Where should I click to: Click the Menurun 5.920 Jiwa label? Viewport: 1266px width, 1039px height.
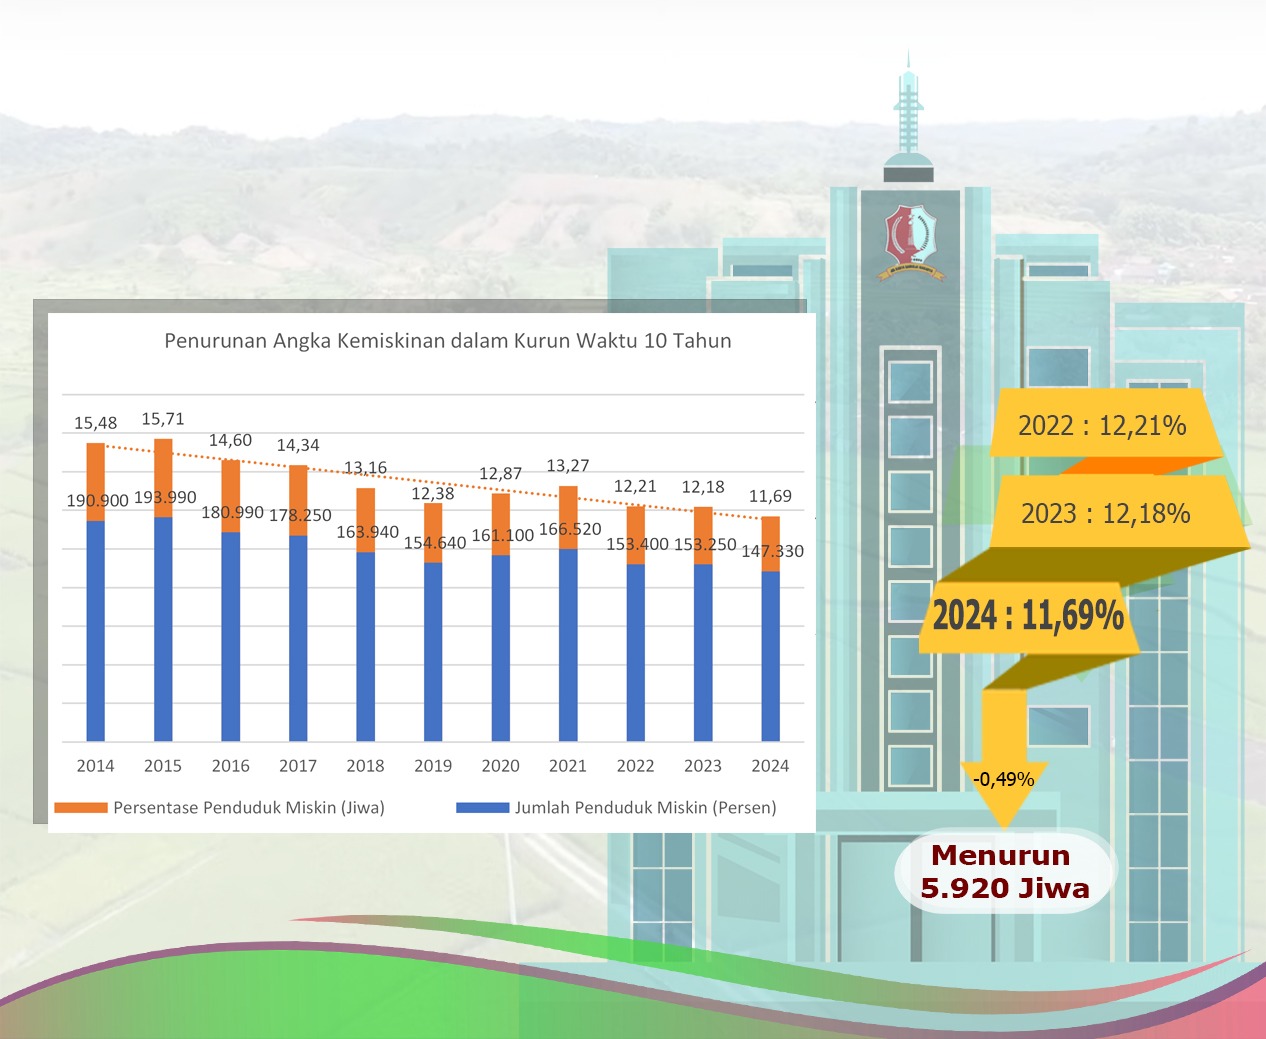(x=1004, y=871)
